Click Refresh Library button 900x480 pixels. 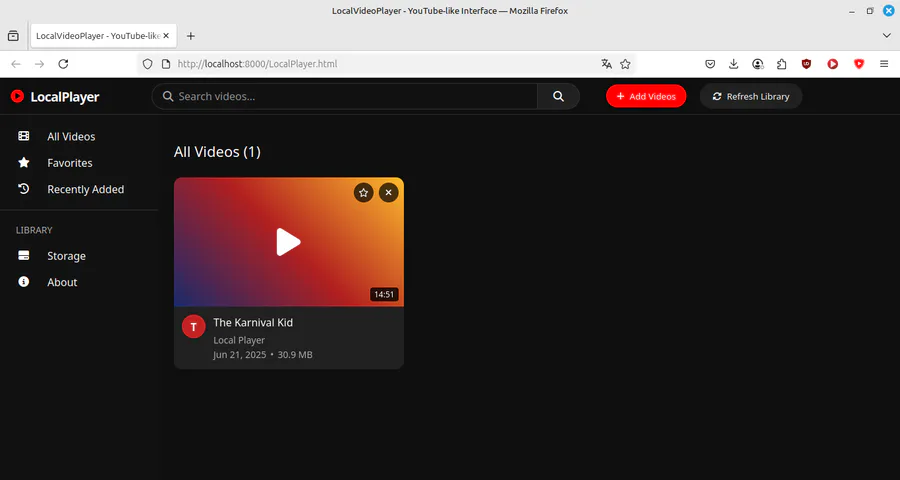pos(751,96)
